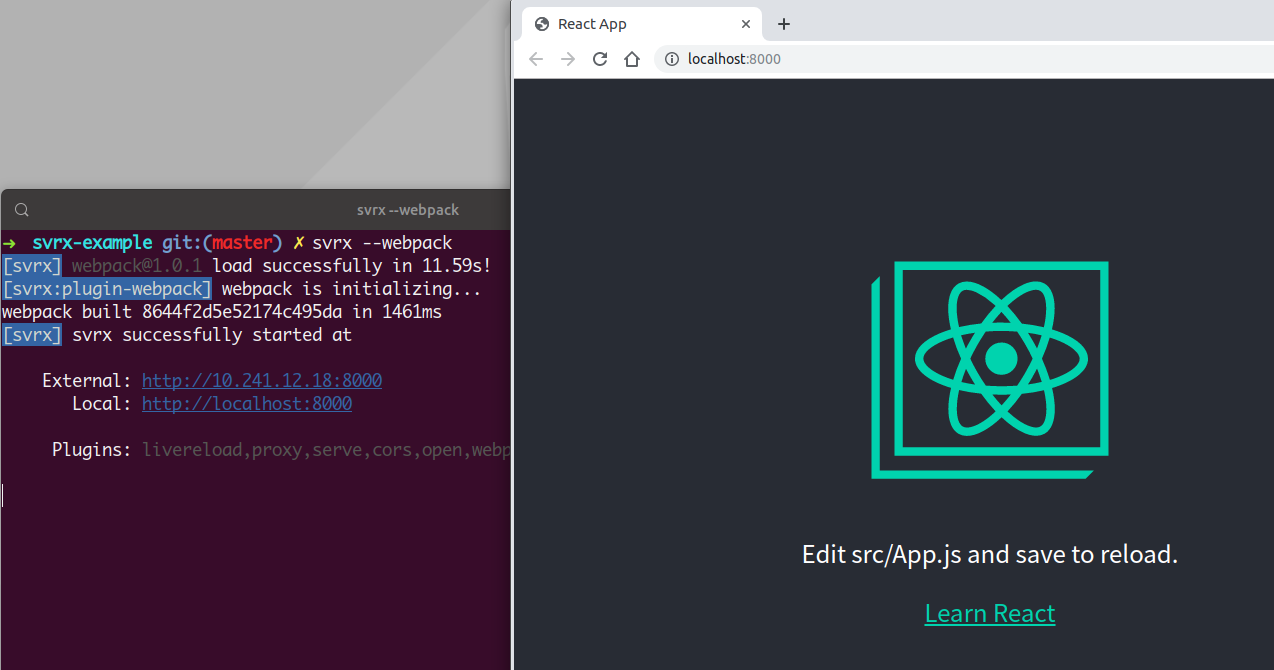Screen dimensions: 1274x670
Task: Open the Learn React link
Action: tap(990, 613)
